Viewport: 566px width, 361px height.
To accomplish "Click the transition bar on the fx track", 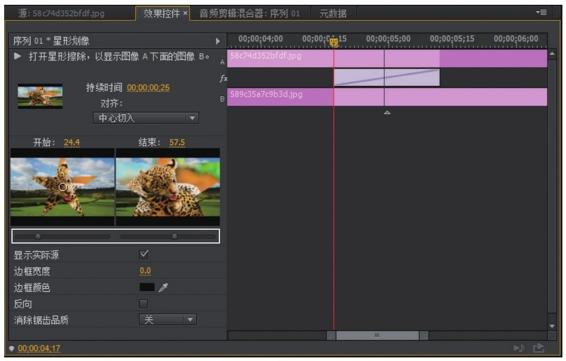I will tap(387, 78).
